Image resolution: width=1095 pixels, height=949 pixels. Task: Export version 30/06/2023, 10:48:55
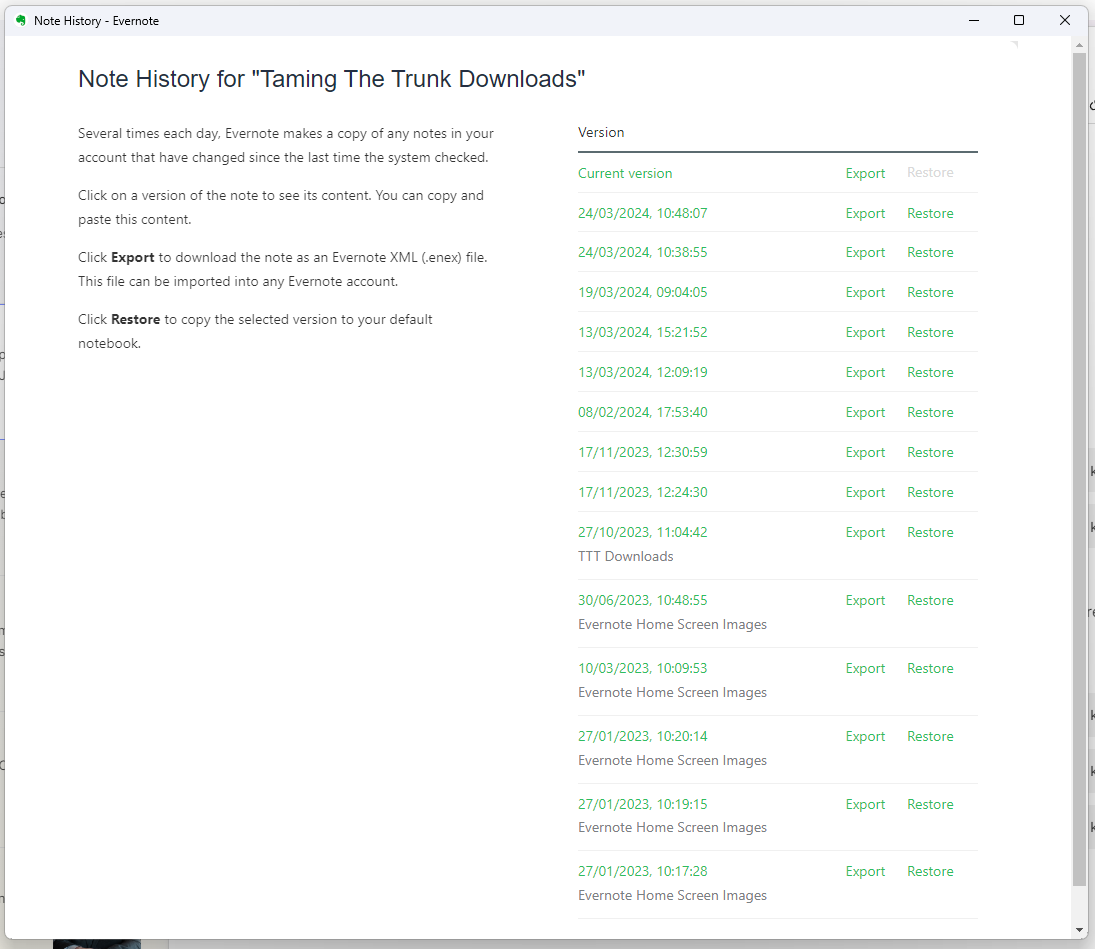tap(865, 601)
